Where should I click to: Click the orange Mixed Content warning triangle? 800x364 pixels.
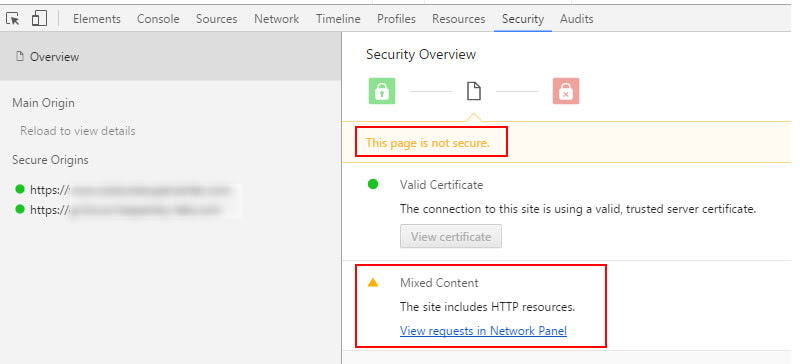click(373, 282)
